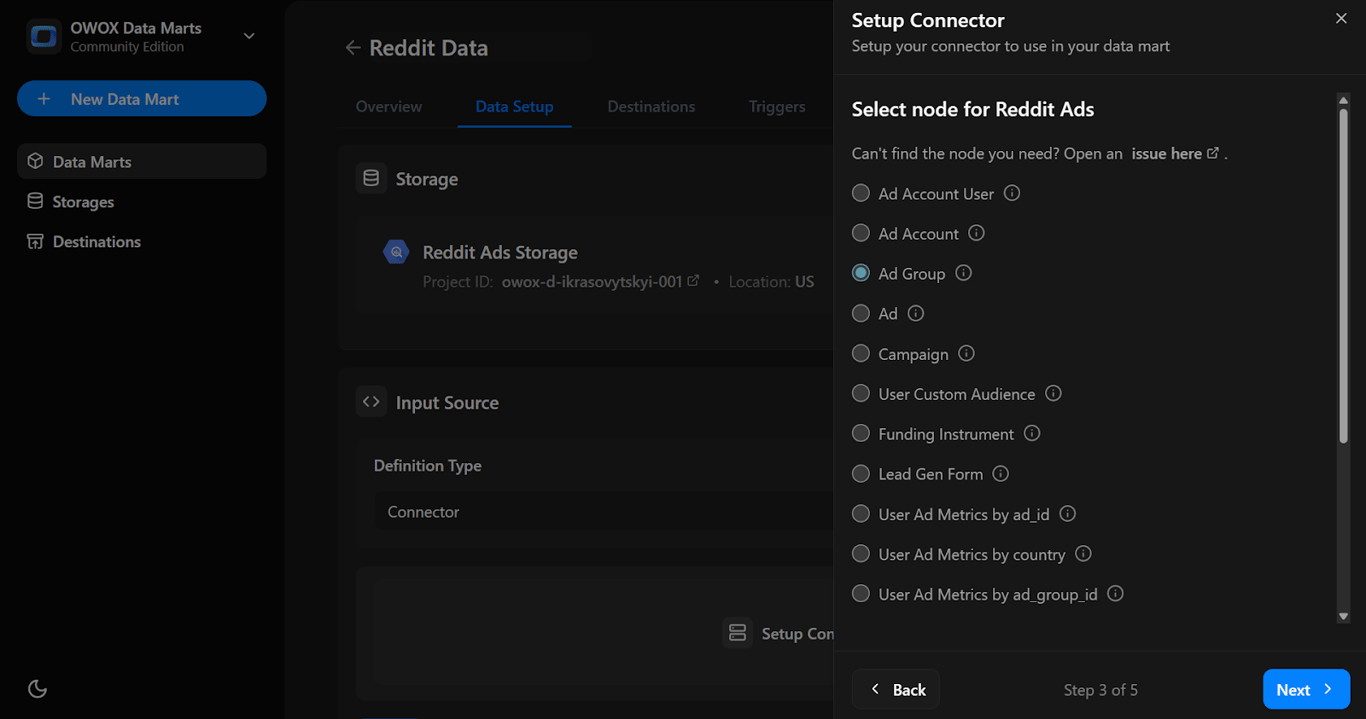Click the Reddit Ads Storage title
1366x719 pixels.
tap(500, 252)
